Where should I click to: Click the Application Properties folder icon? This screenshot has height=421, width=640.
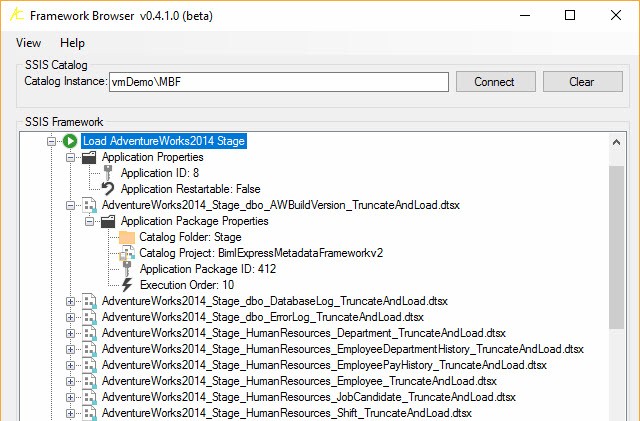89,157
